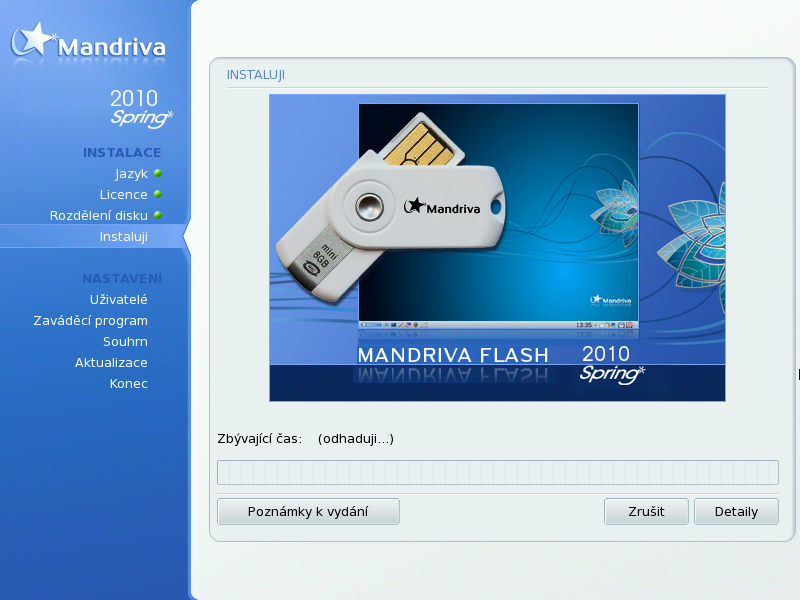Click the Mandriva Flash promotional slide image

pyautogui.click(x=497, y=248)
